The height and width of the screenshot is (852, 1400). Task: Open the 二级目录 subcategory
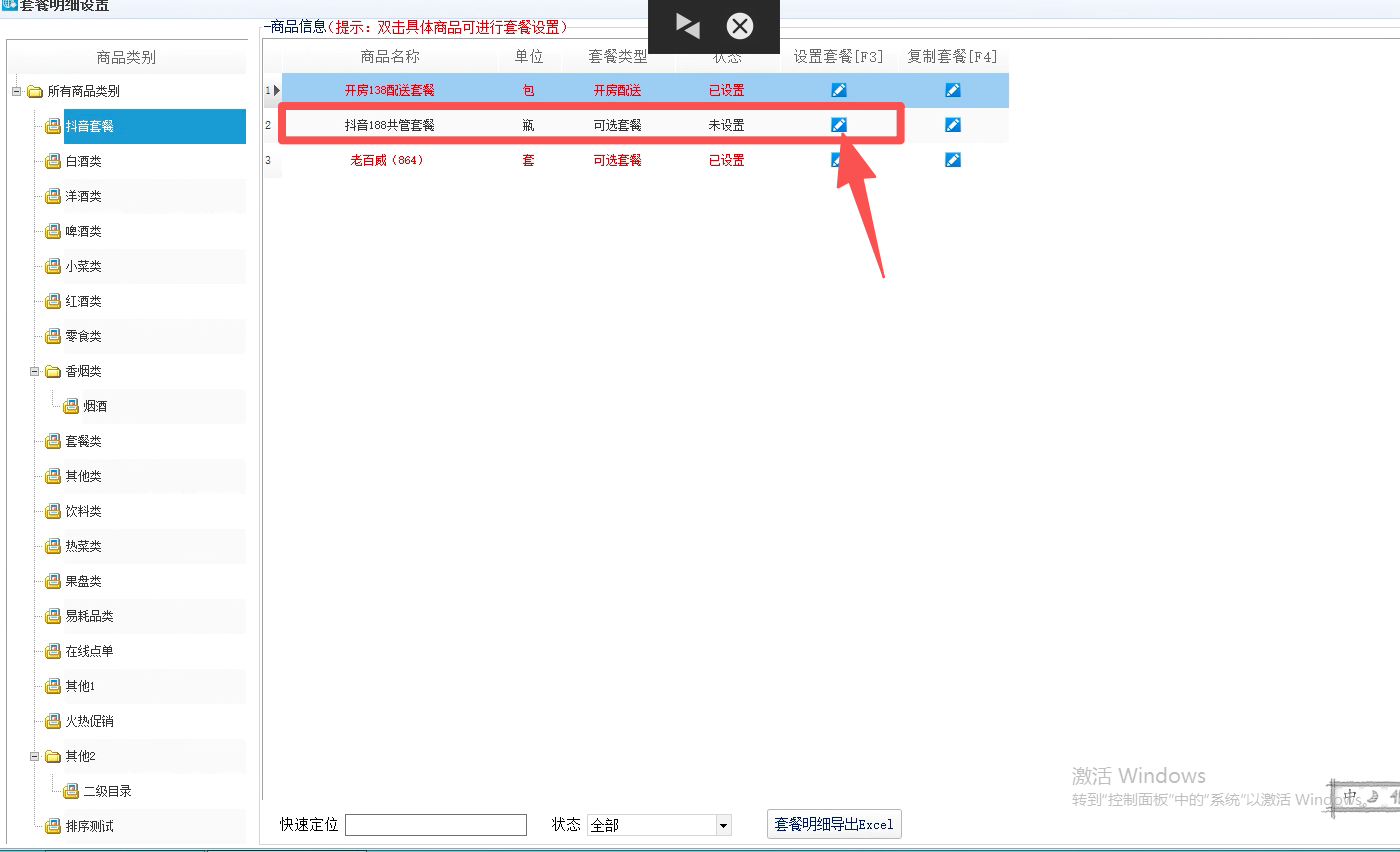tap(107, 791)
